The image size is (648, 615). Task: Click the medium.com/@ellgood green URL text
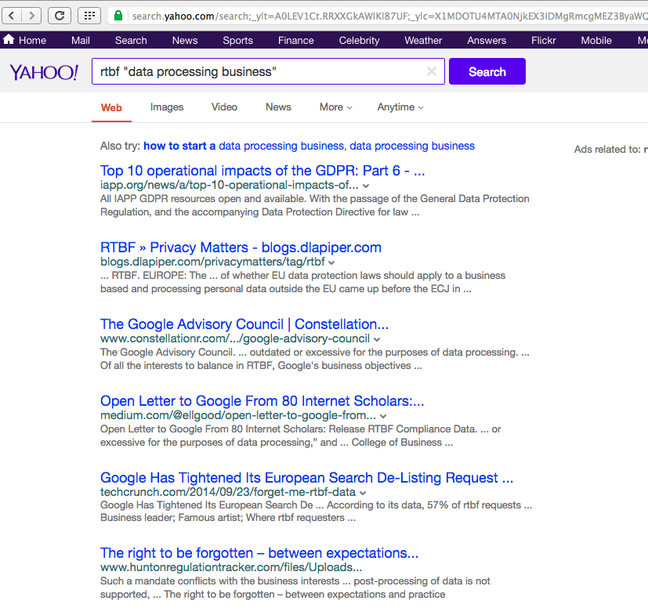238,415
